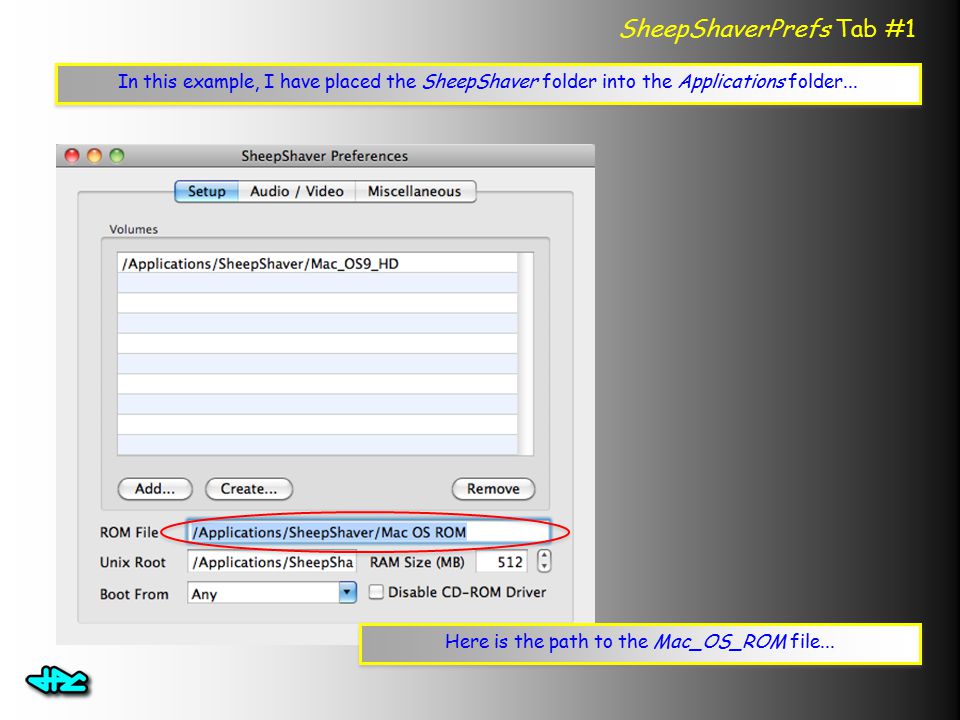The image size is (960, 720).
Task: Switch to the Setup tab
Action: pos(206,192)
